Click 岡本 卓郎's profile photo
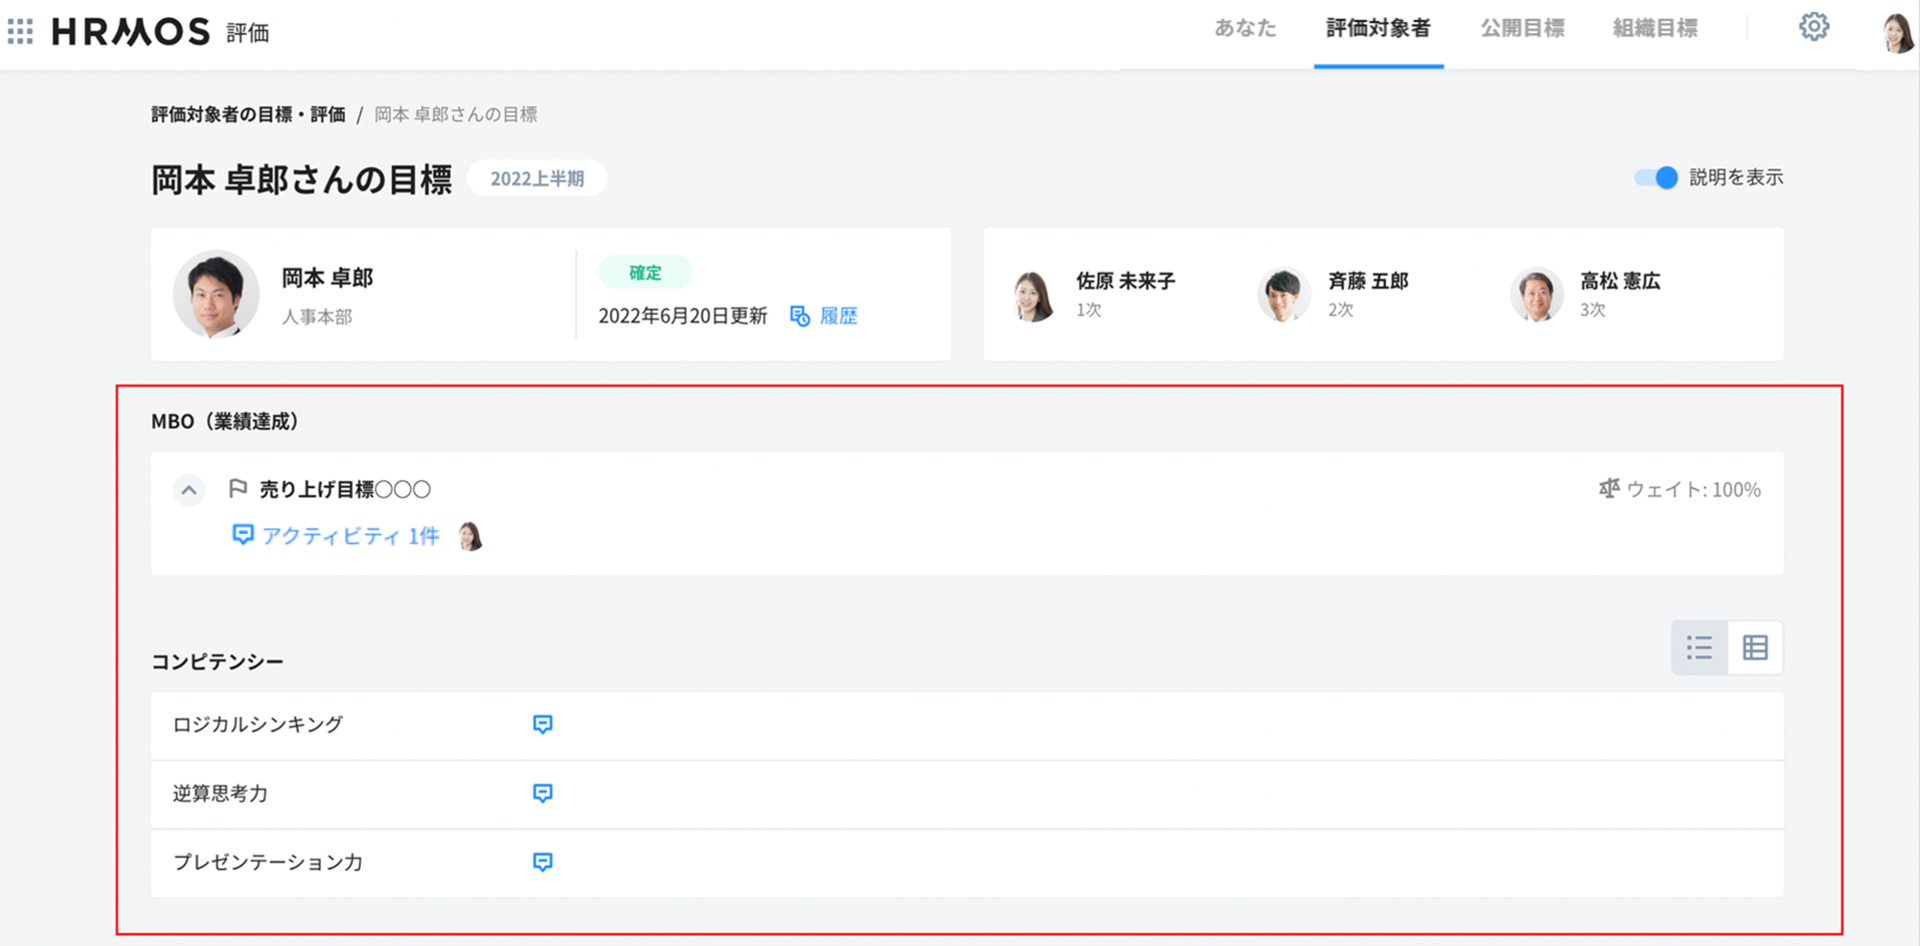 (x=216, y=294)
